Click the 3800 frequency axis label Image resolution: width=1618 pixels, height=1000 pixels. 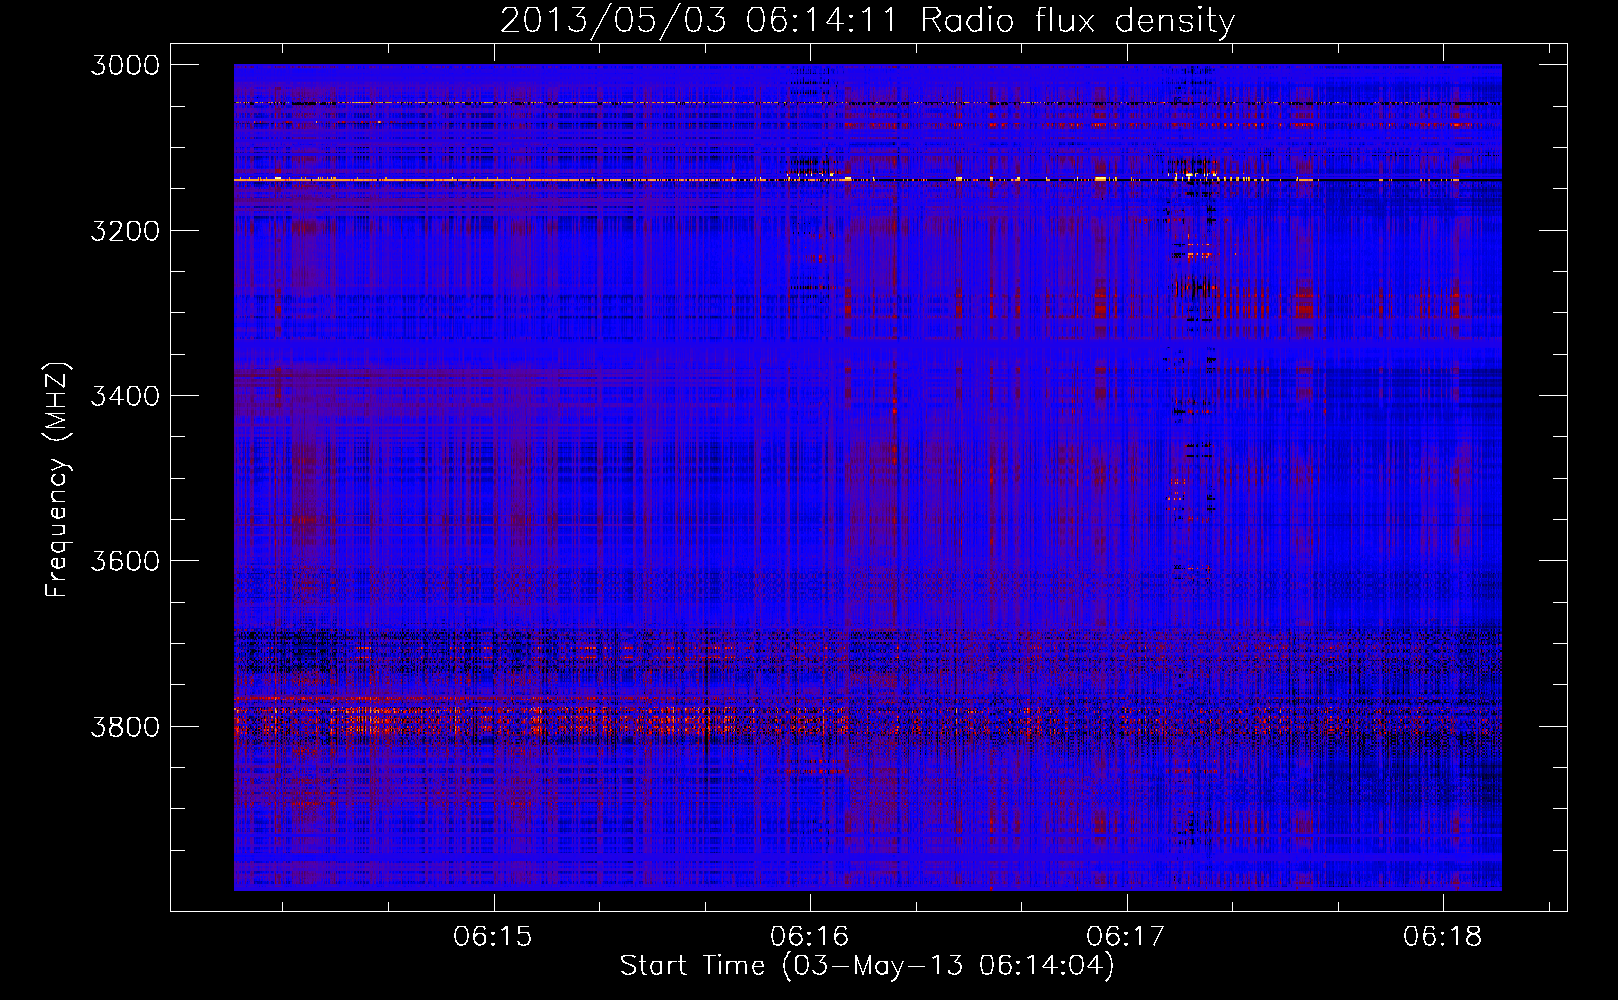tap(125, 727)
